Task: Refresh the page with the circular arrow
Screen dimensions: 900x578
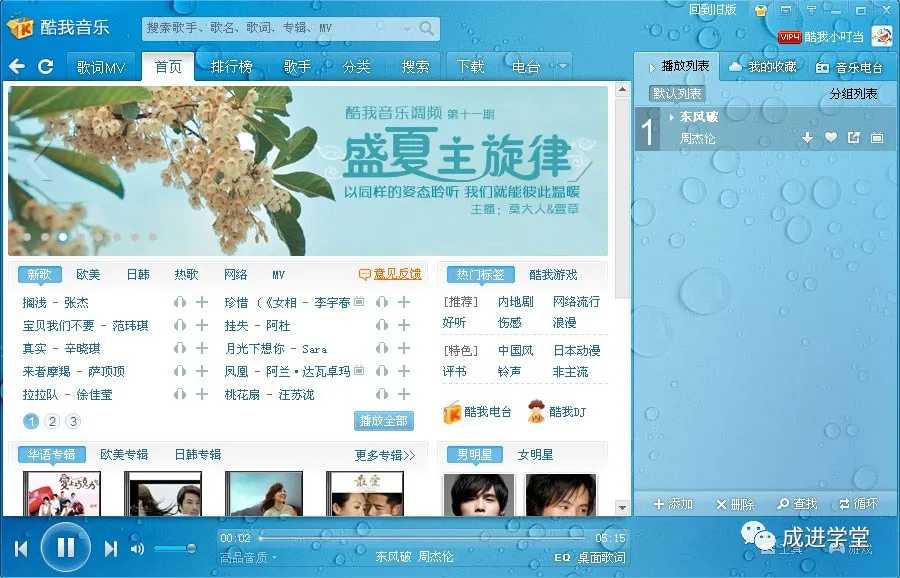Action: tap(45, 67)
